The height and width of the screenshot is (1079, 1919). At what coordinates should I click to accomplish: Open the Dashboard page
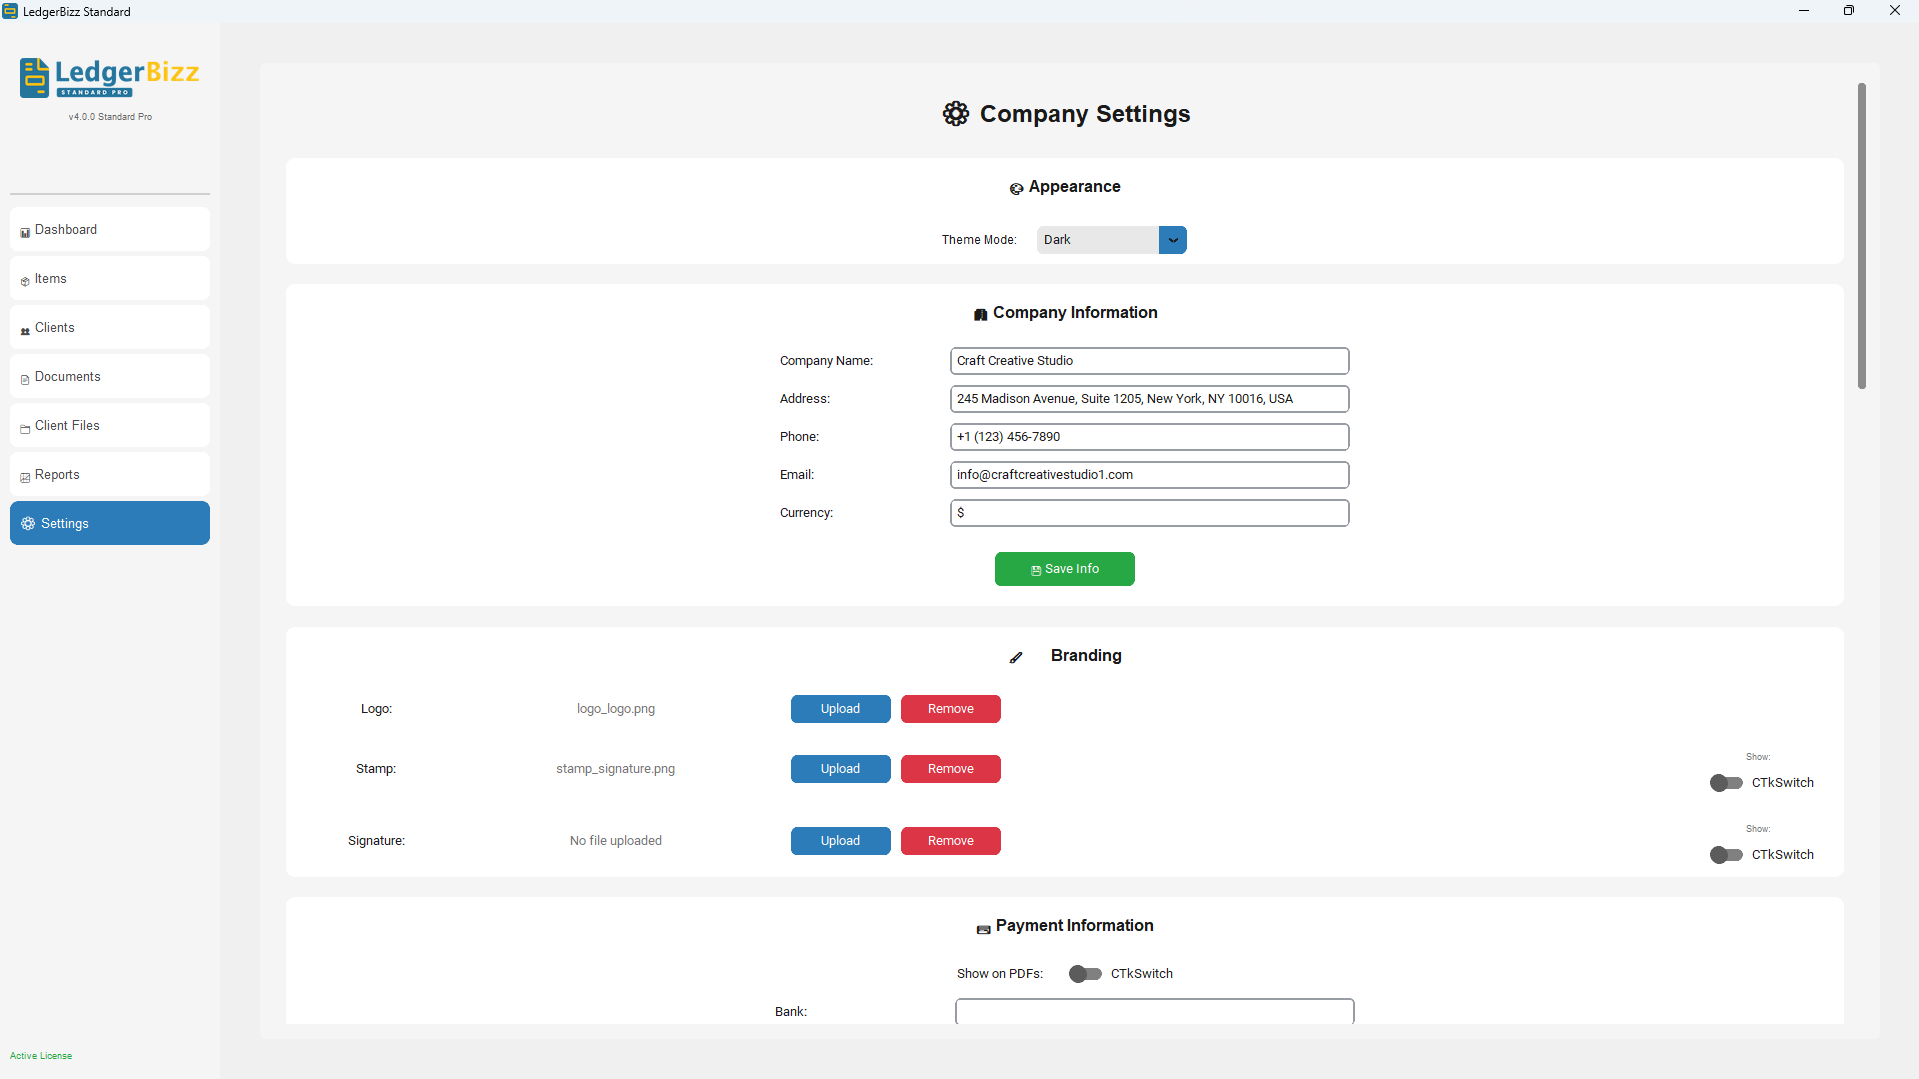110,229
